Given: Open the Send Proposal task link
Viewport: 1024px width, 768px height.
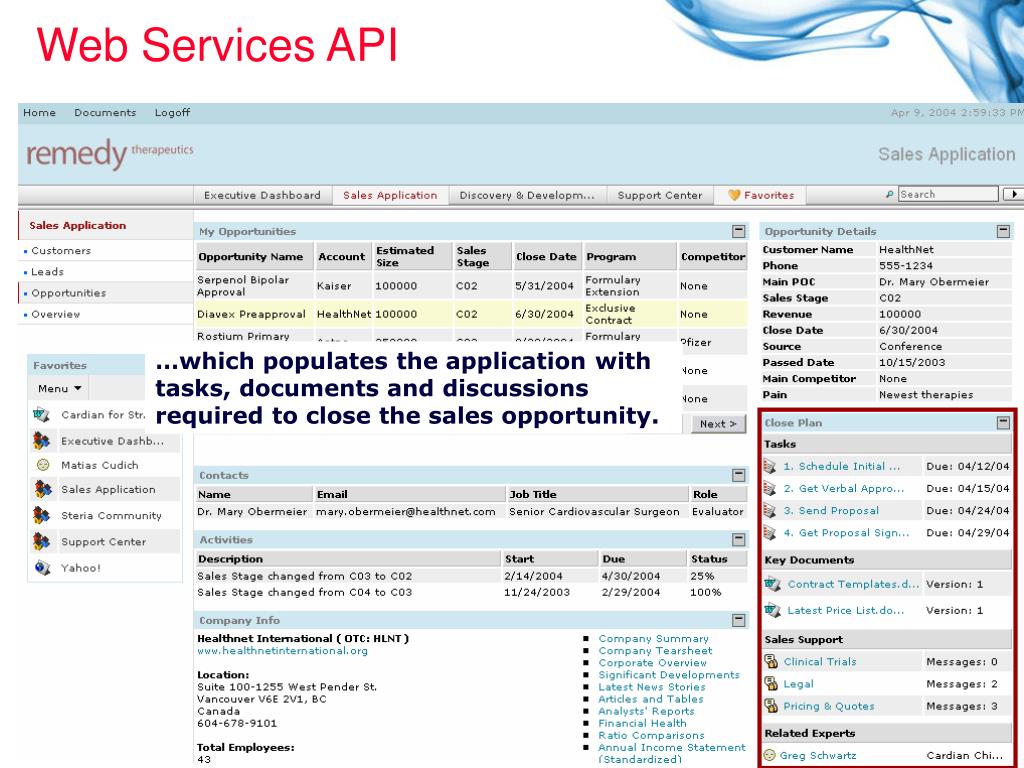Looking at the screenshot, I should pos(831,511).
